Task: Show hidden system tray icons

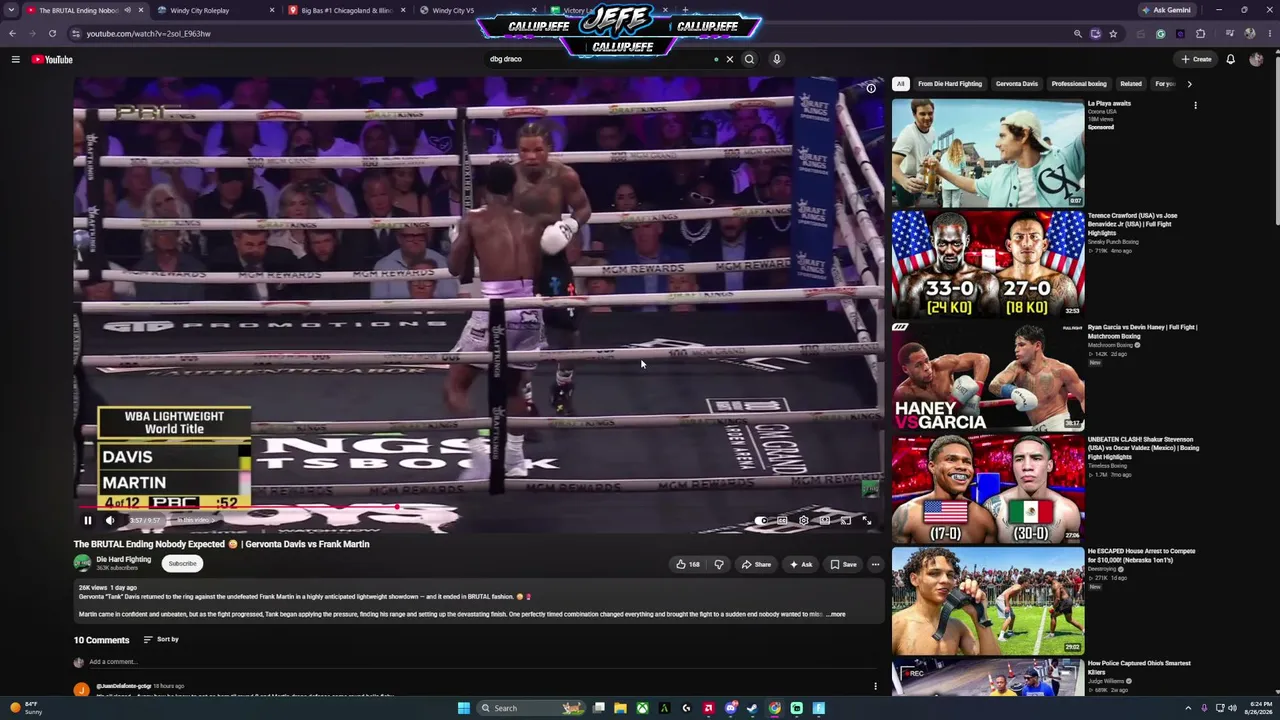Action: [x=1188, y=708]
